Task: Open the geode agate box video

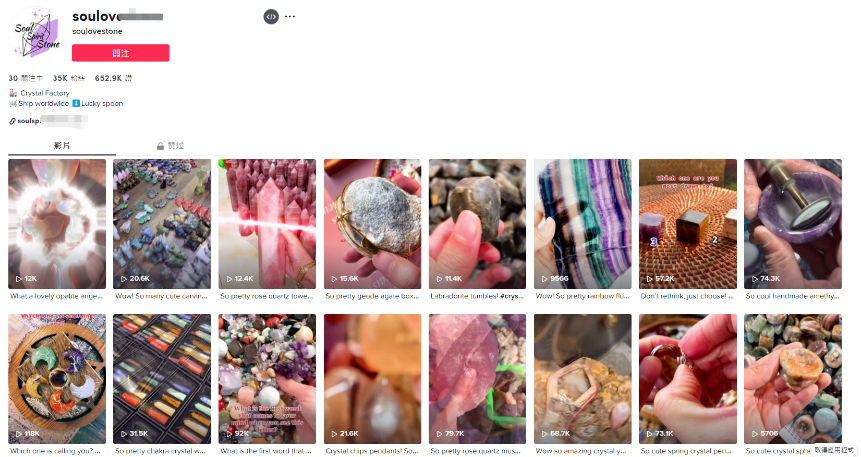Action: (372, 224)
